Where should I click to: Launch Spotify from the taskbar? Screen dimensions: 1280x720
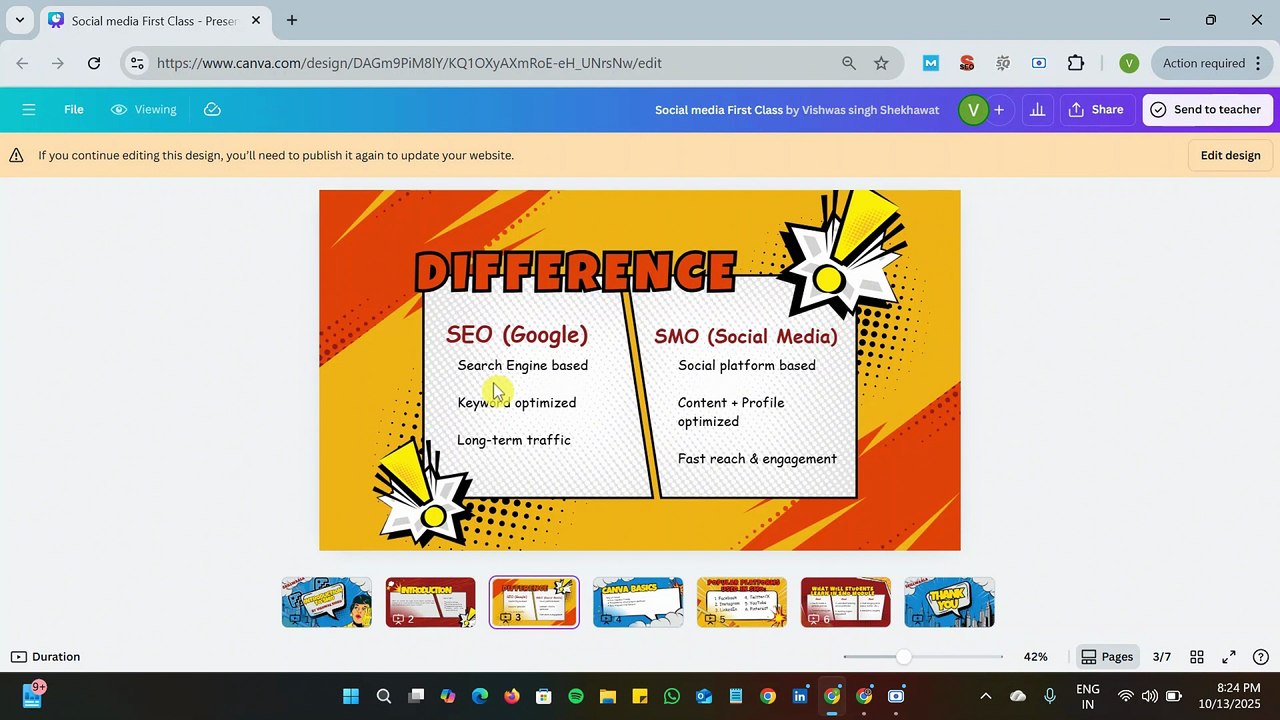(575, 696)
